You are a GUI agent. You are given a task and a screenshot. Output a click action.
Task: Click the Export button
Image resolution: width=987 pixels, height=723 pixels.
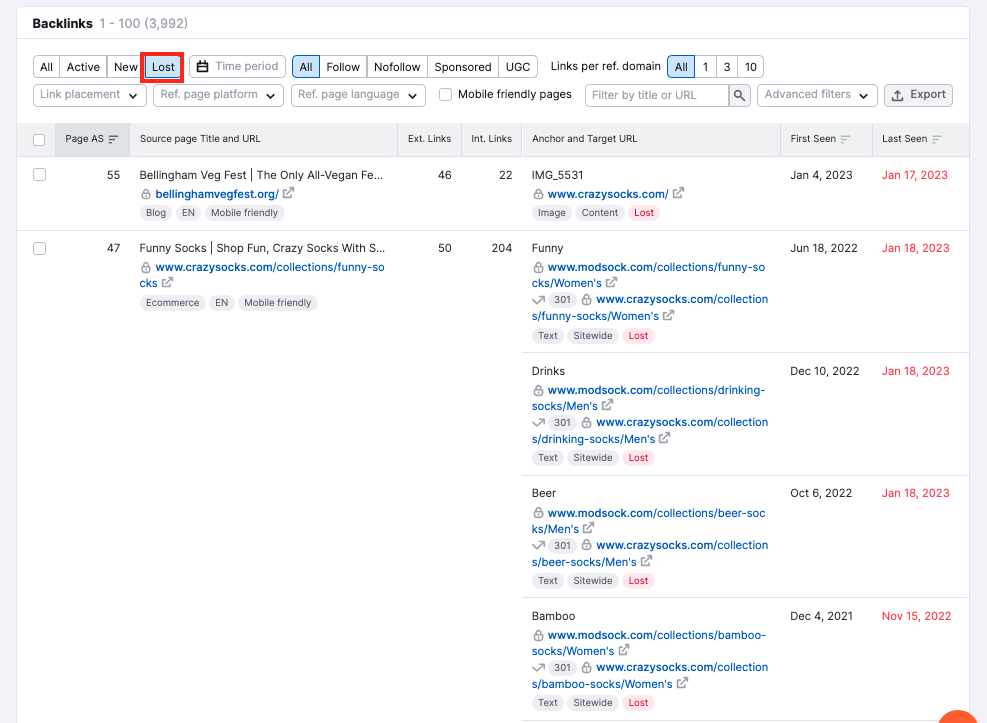(918, 95)
